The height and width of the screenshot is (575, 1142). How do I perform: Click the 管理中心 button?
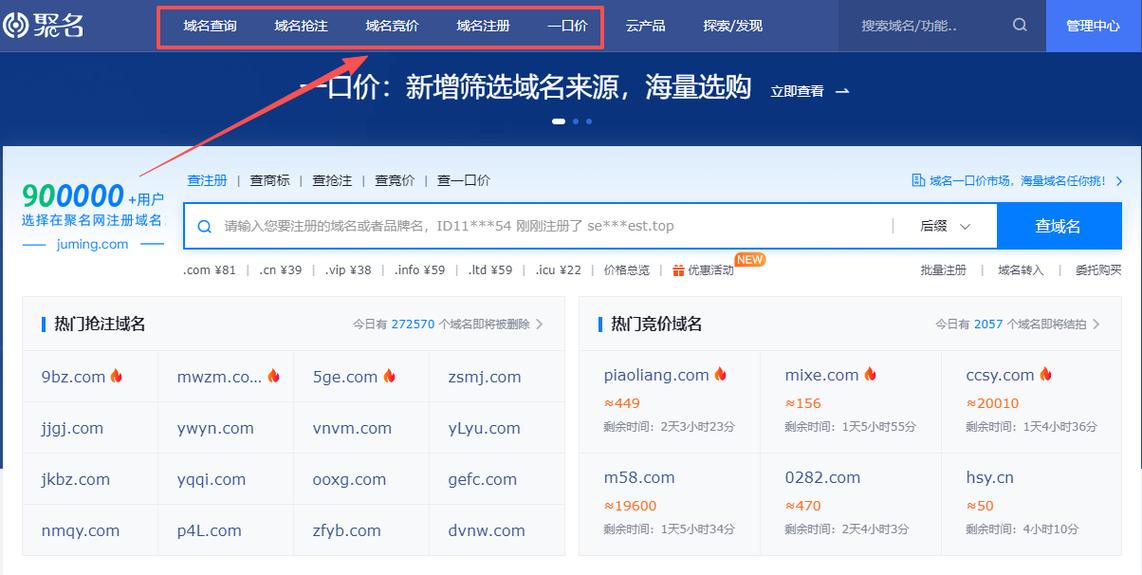click(x=1093, y=26)
